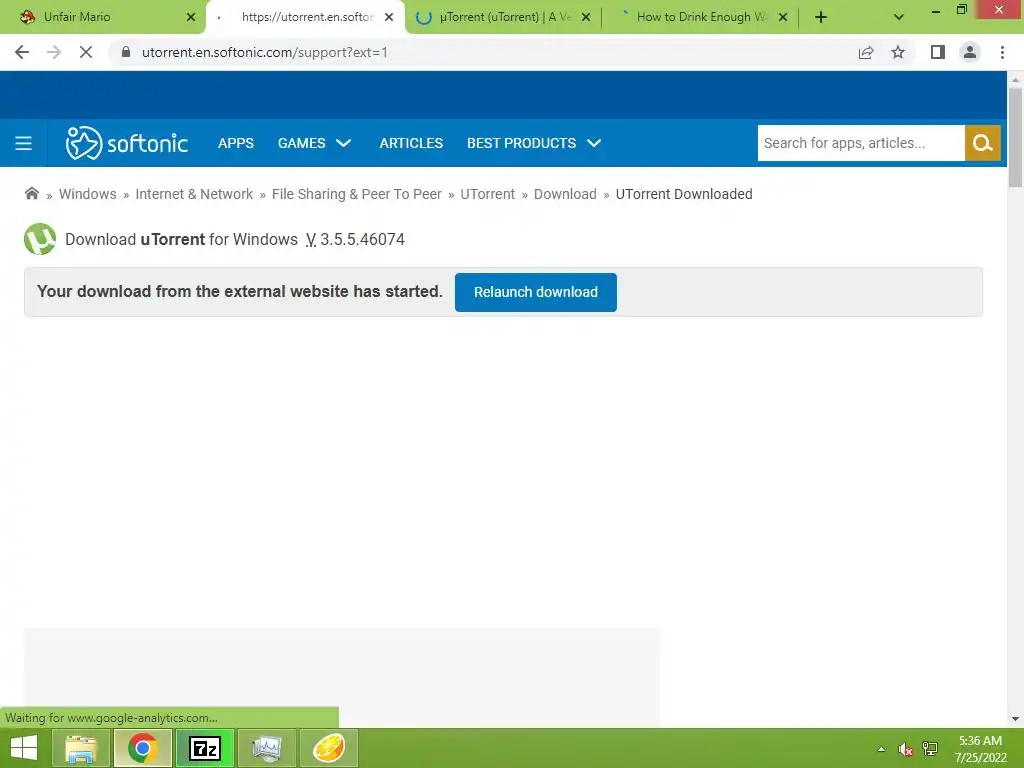
Task: Close the µTorrent (uTorrent) tab
Action: 586,17
